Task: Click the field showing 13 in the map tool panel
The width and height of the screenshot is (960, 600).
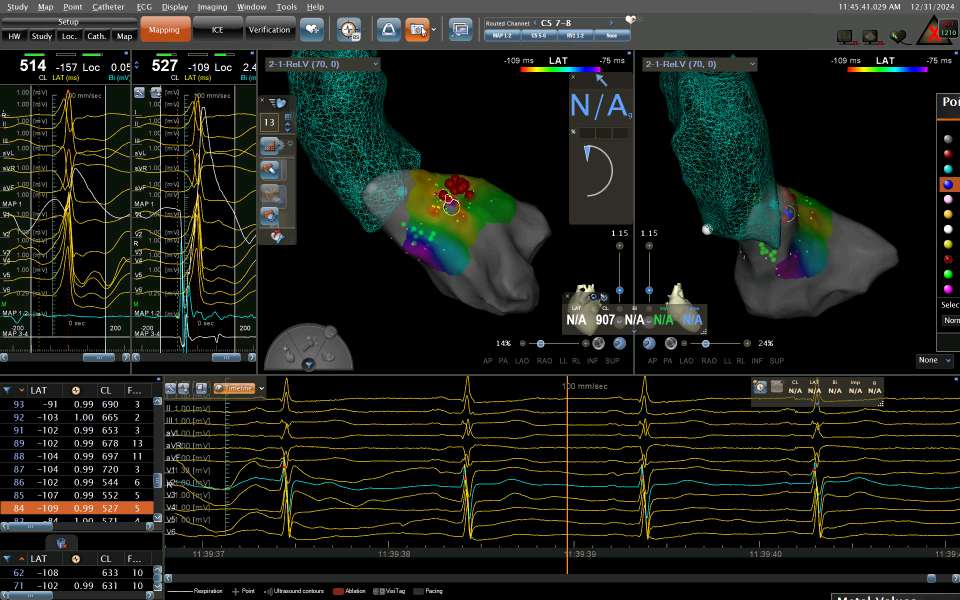Action: point(269,122)
